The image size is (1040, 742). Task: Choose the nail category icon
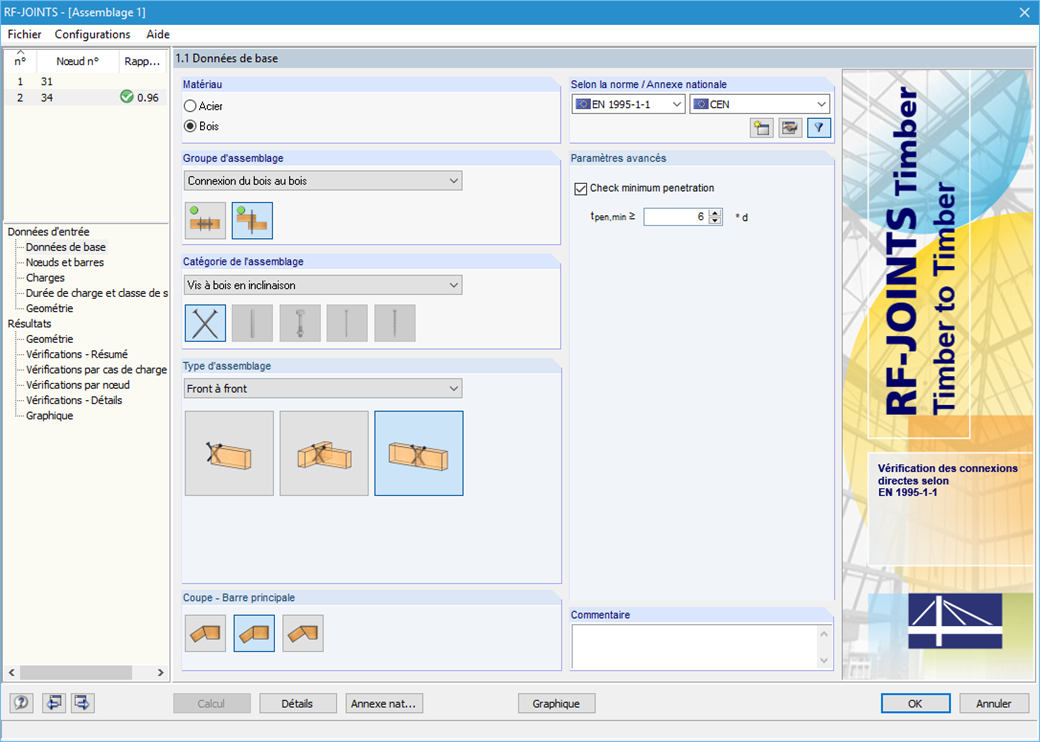[347, 323]
